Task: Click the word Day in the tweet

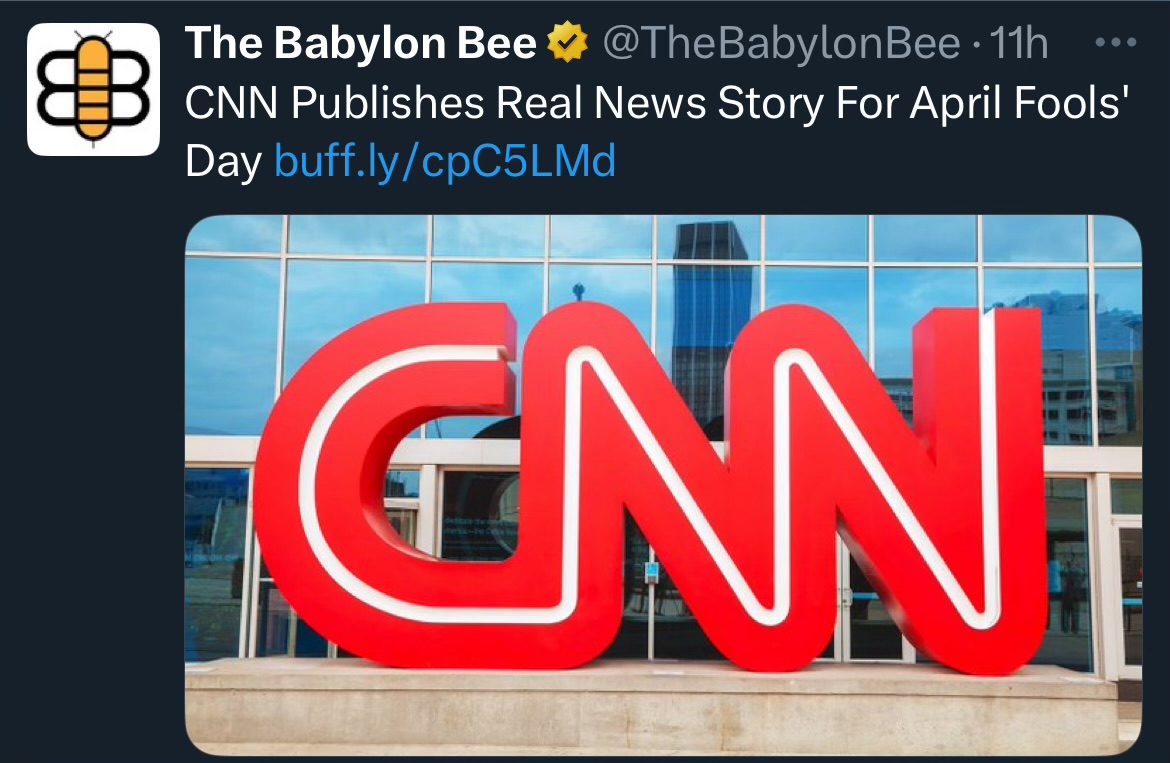Action: pos(223,162)
